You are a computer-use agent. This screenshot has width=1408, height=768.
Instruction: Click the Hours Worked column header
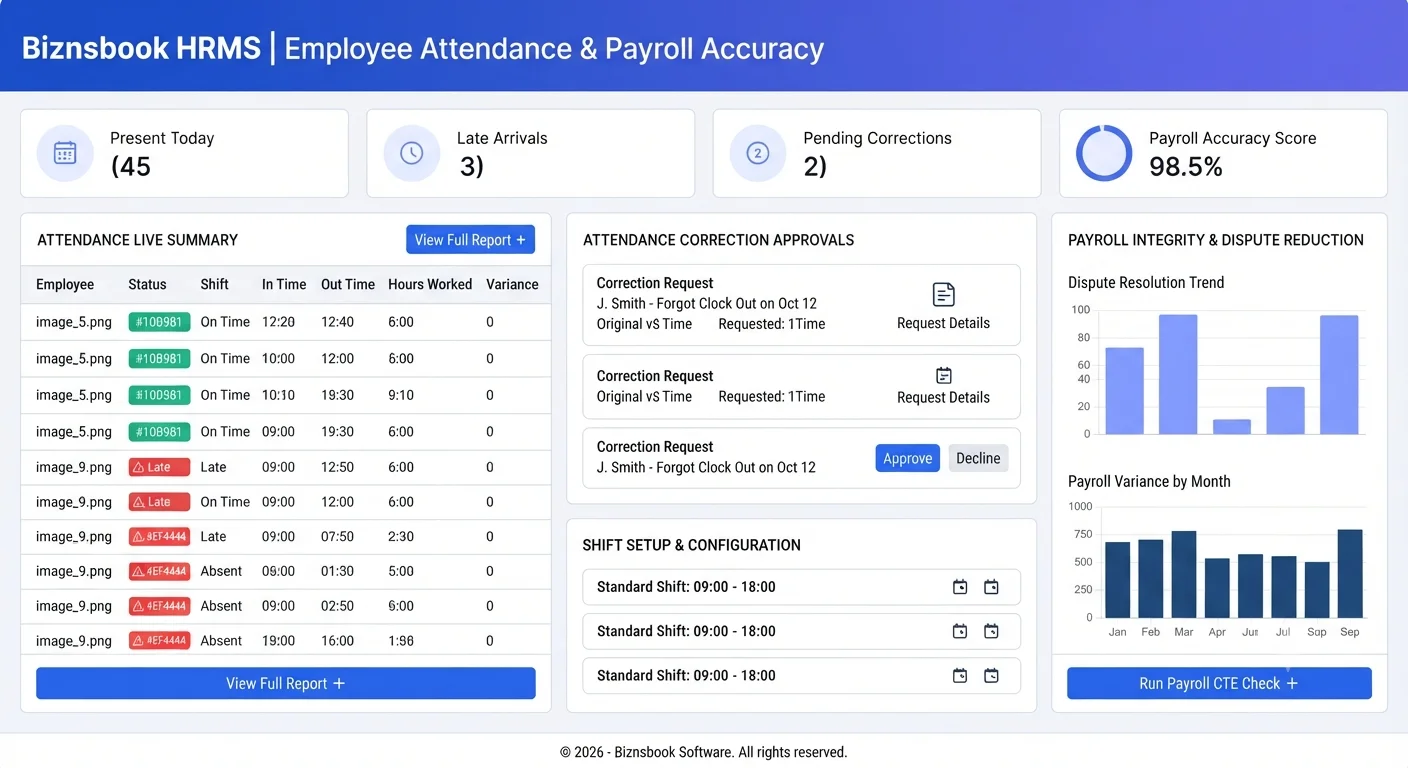[x=430, y=284]
